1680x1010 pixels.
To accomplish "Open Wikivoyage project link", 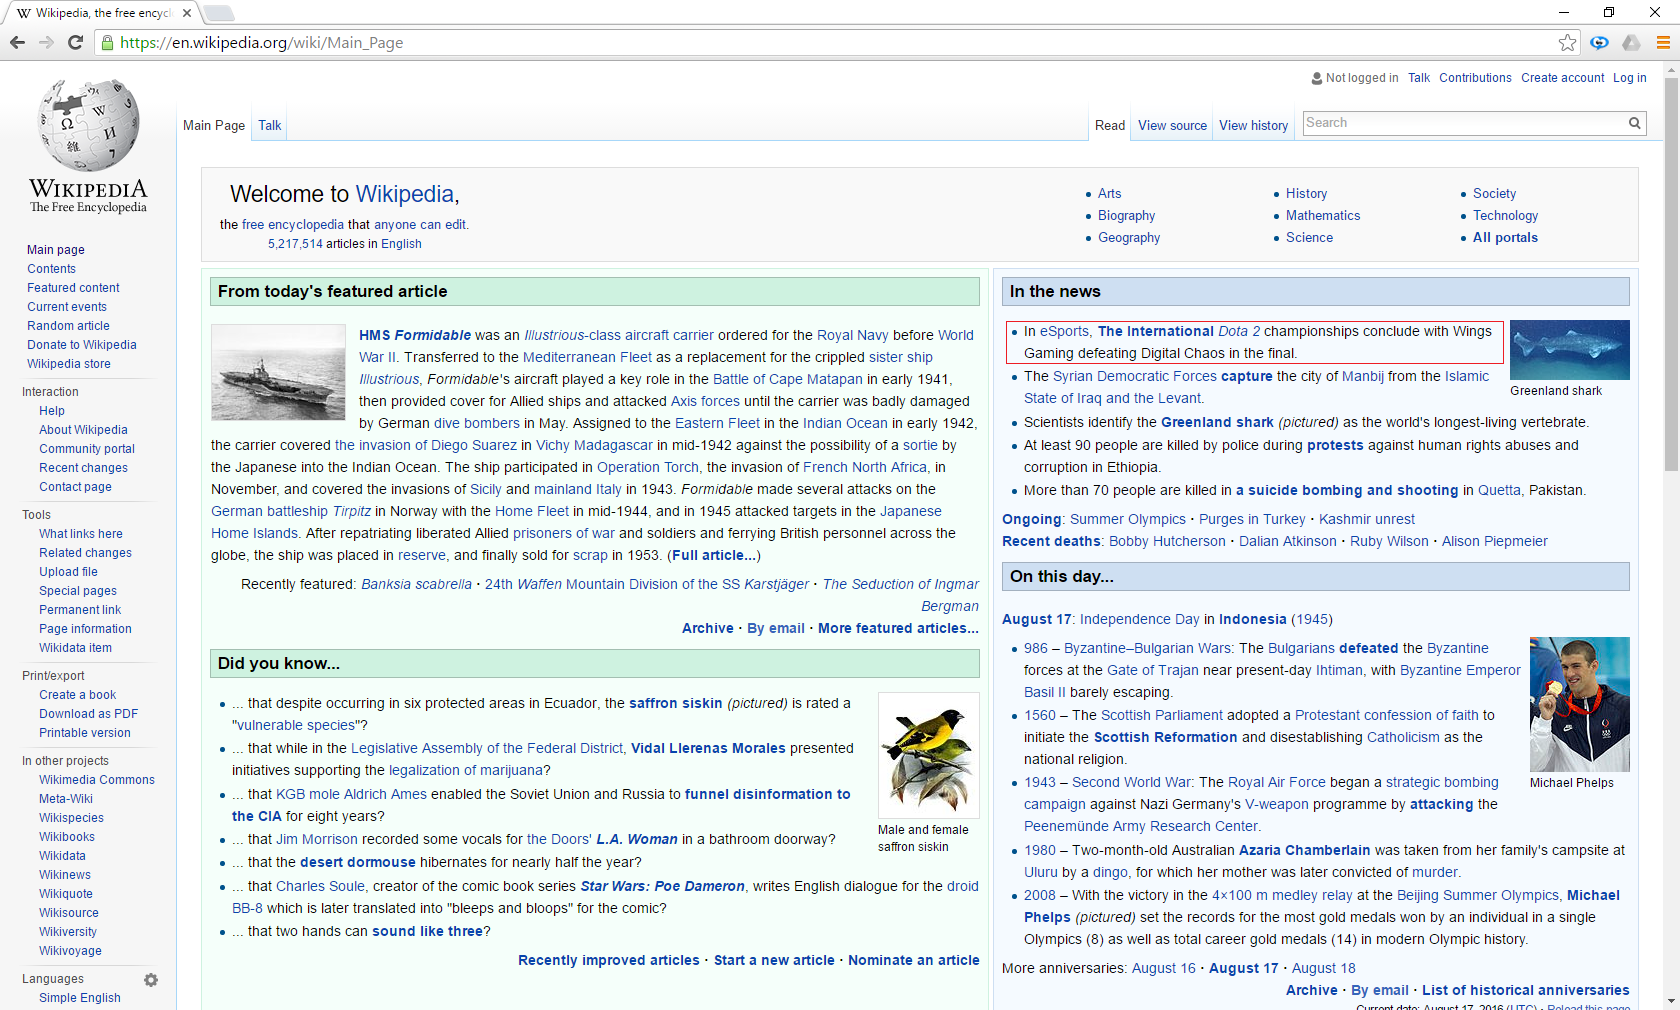I will (x=70, y=951).
